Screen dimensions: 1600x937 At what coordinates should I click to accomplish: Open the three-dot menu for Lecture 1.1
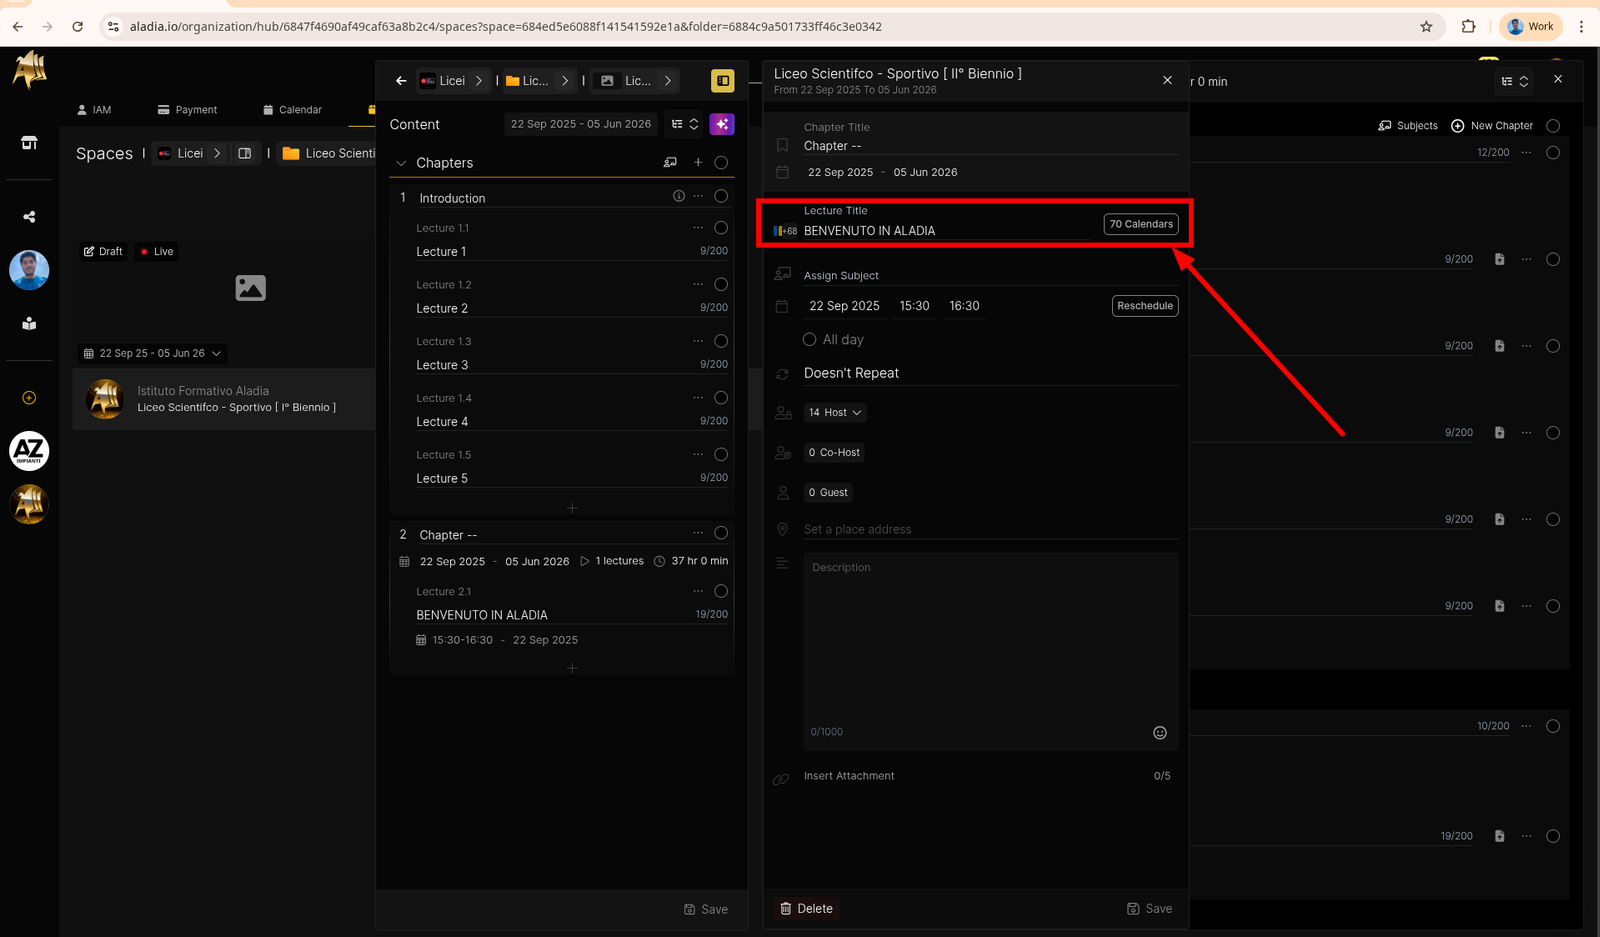click(698, 228)
